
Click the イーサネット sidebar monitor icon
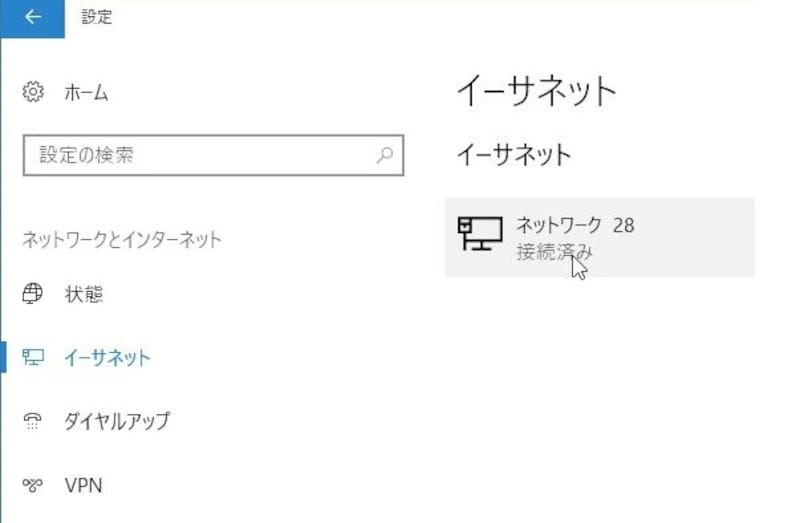click(x=33, y=357)
